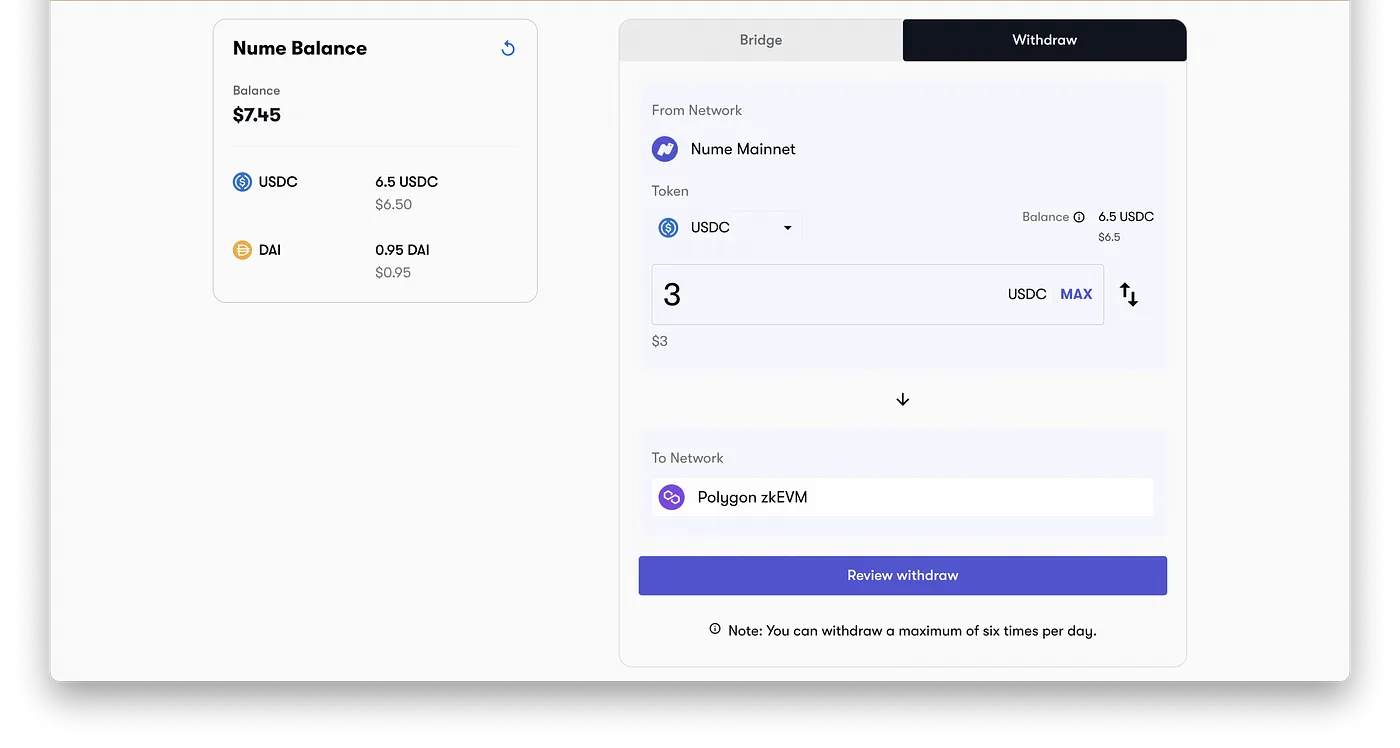Click the info icon beside withdrawal note
The height and width of the screenshot is (748, 1400).
coord(715,629)
